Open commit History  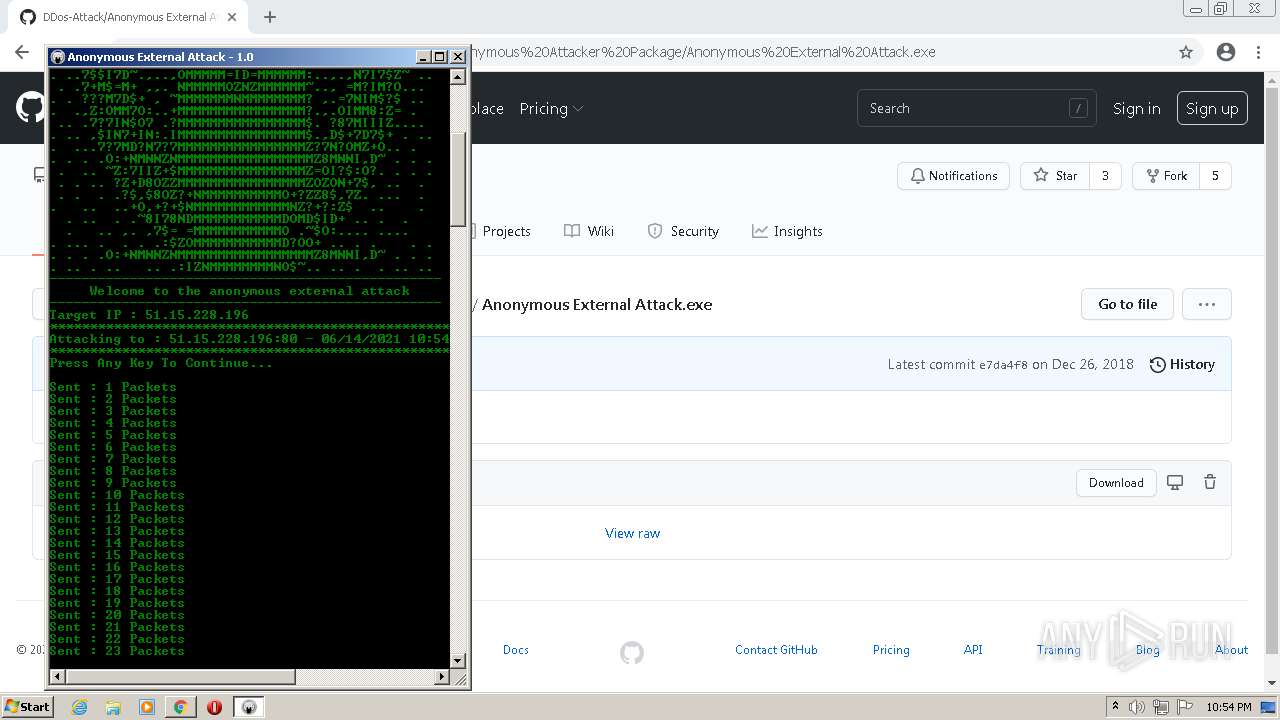(x=1182, y=364)
